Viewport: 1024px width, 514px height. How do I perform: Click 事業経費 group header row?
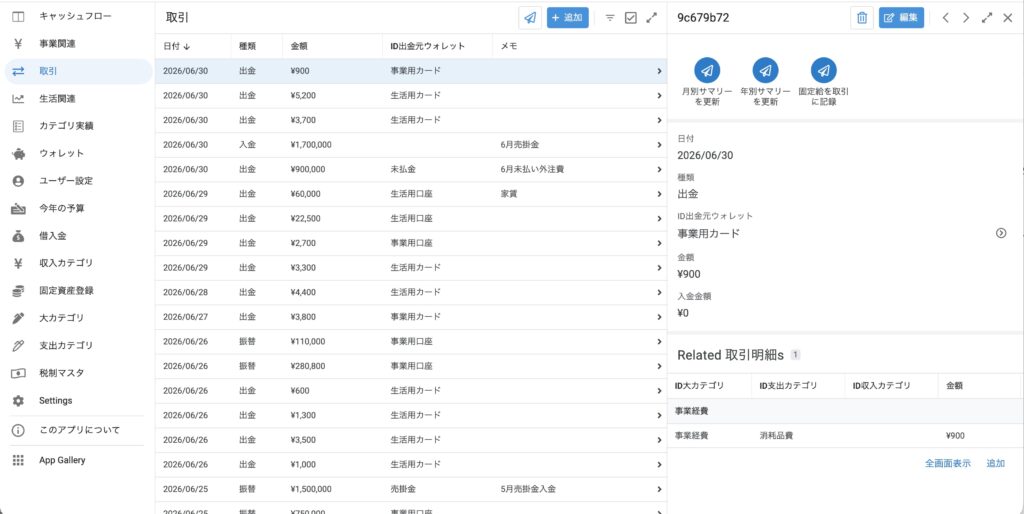845,411
